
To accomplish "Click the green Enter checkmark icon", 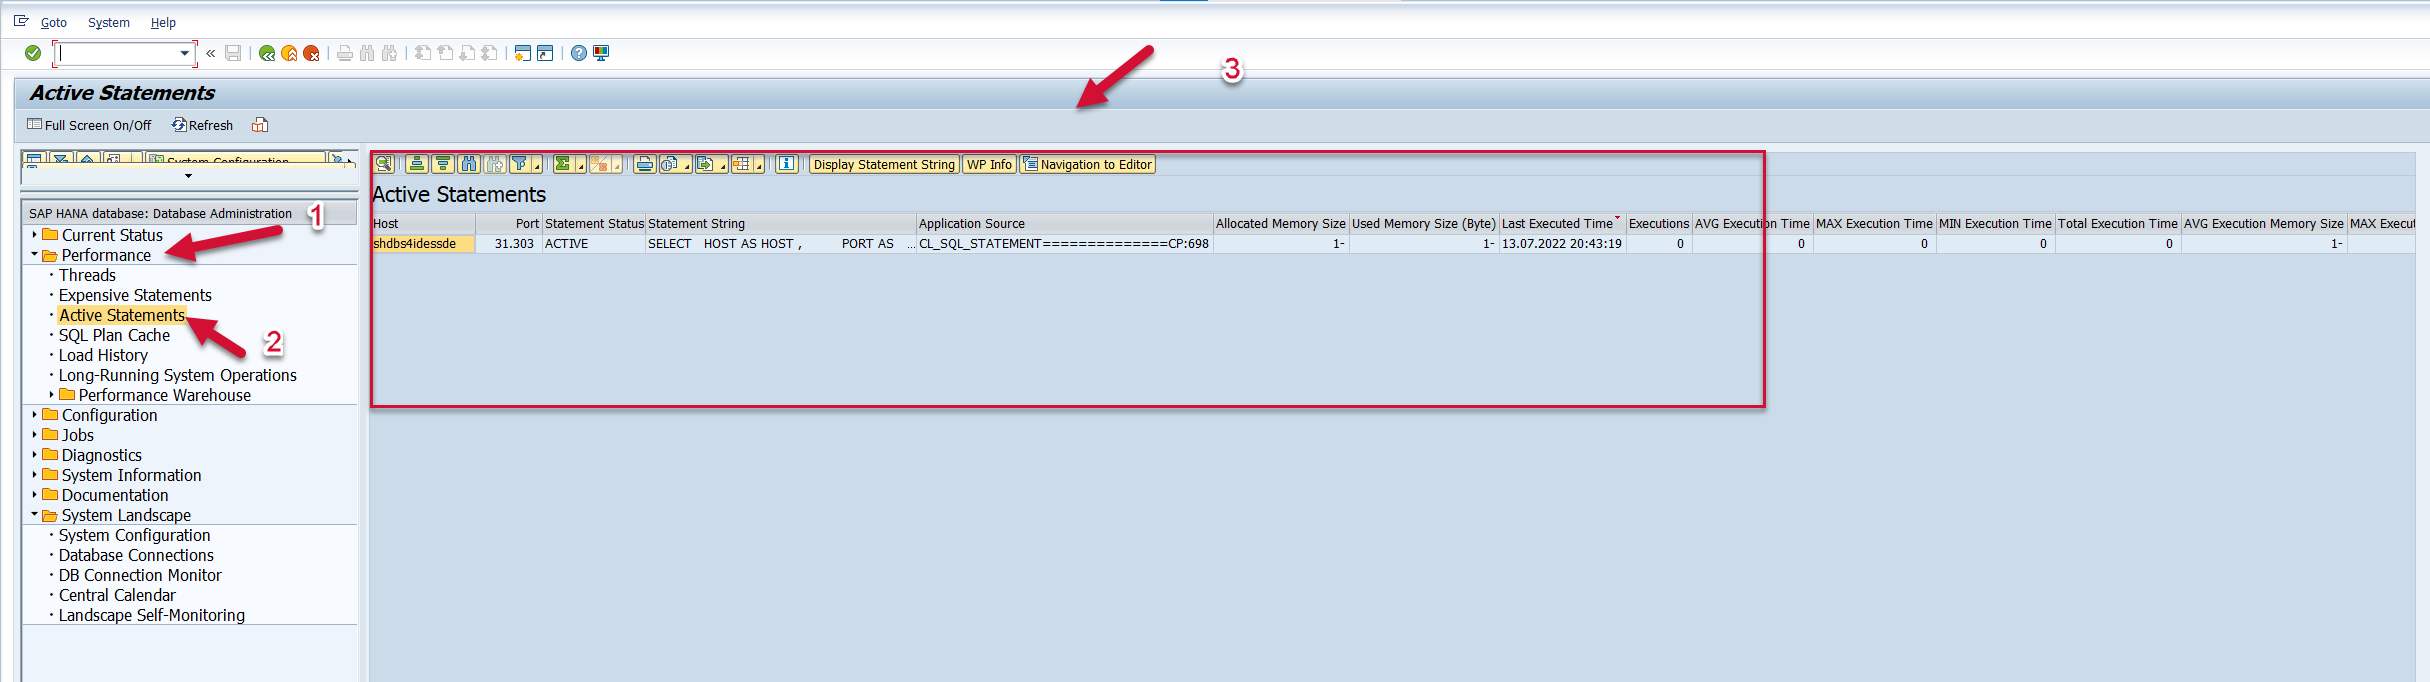I will pos(33,53).
